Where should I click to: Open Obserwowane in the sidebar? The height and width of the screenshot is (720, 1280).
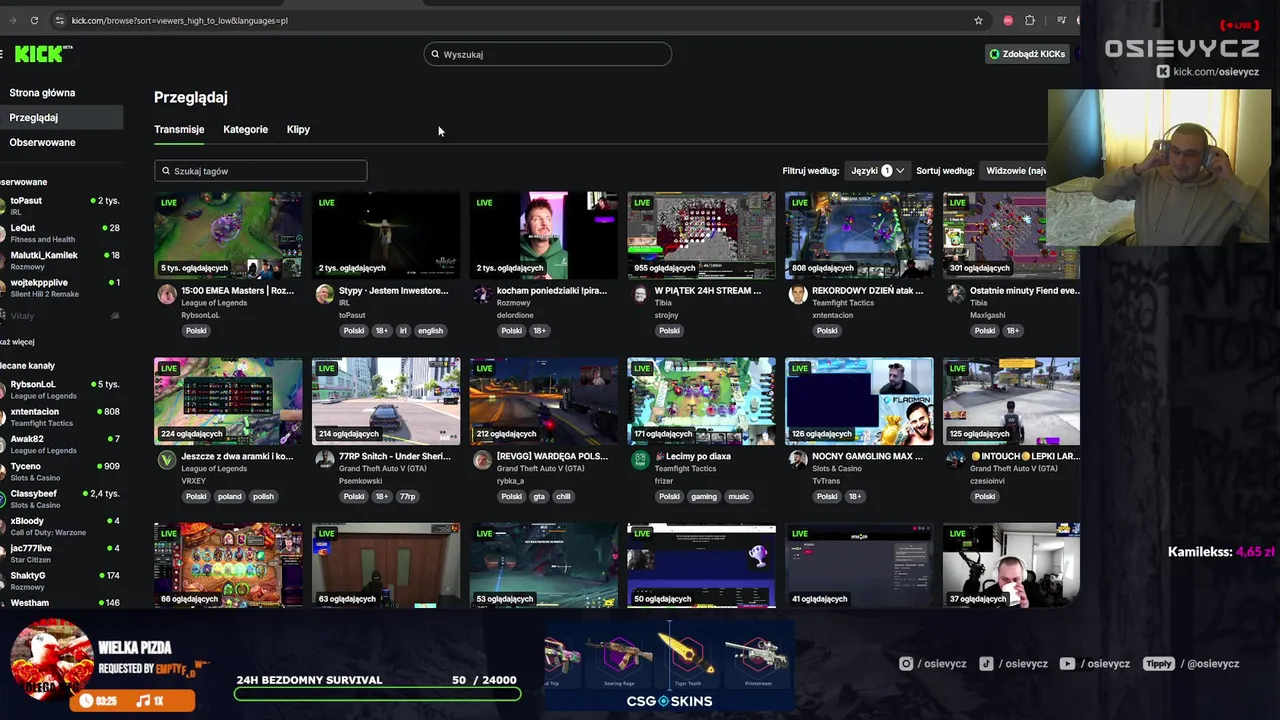tap(42, 142)
